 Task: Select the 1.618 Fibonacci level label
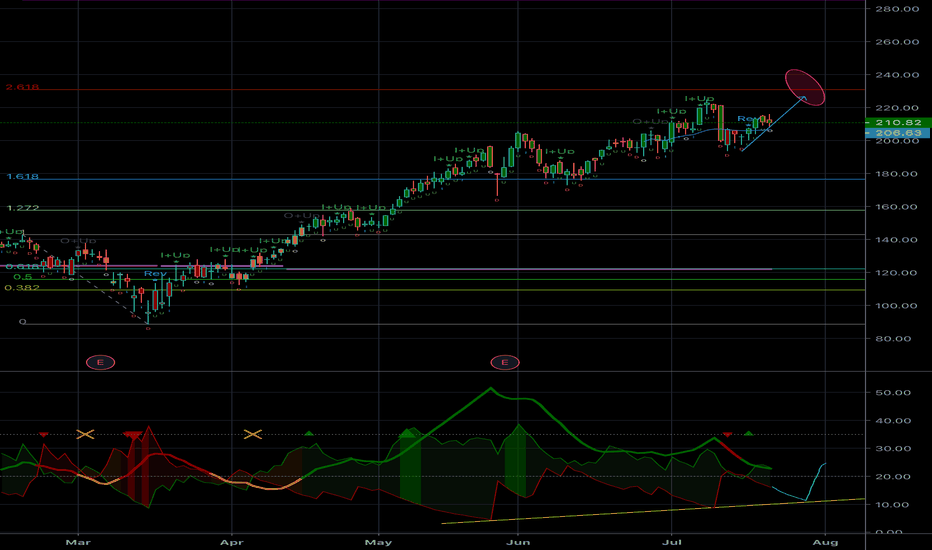(x=23, y=177)
